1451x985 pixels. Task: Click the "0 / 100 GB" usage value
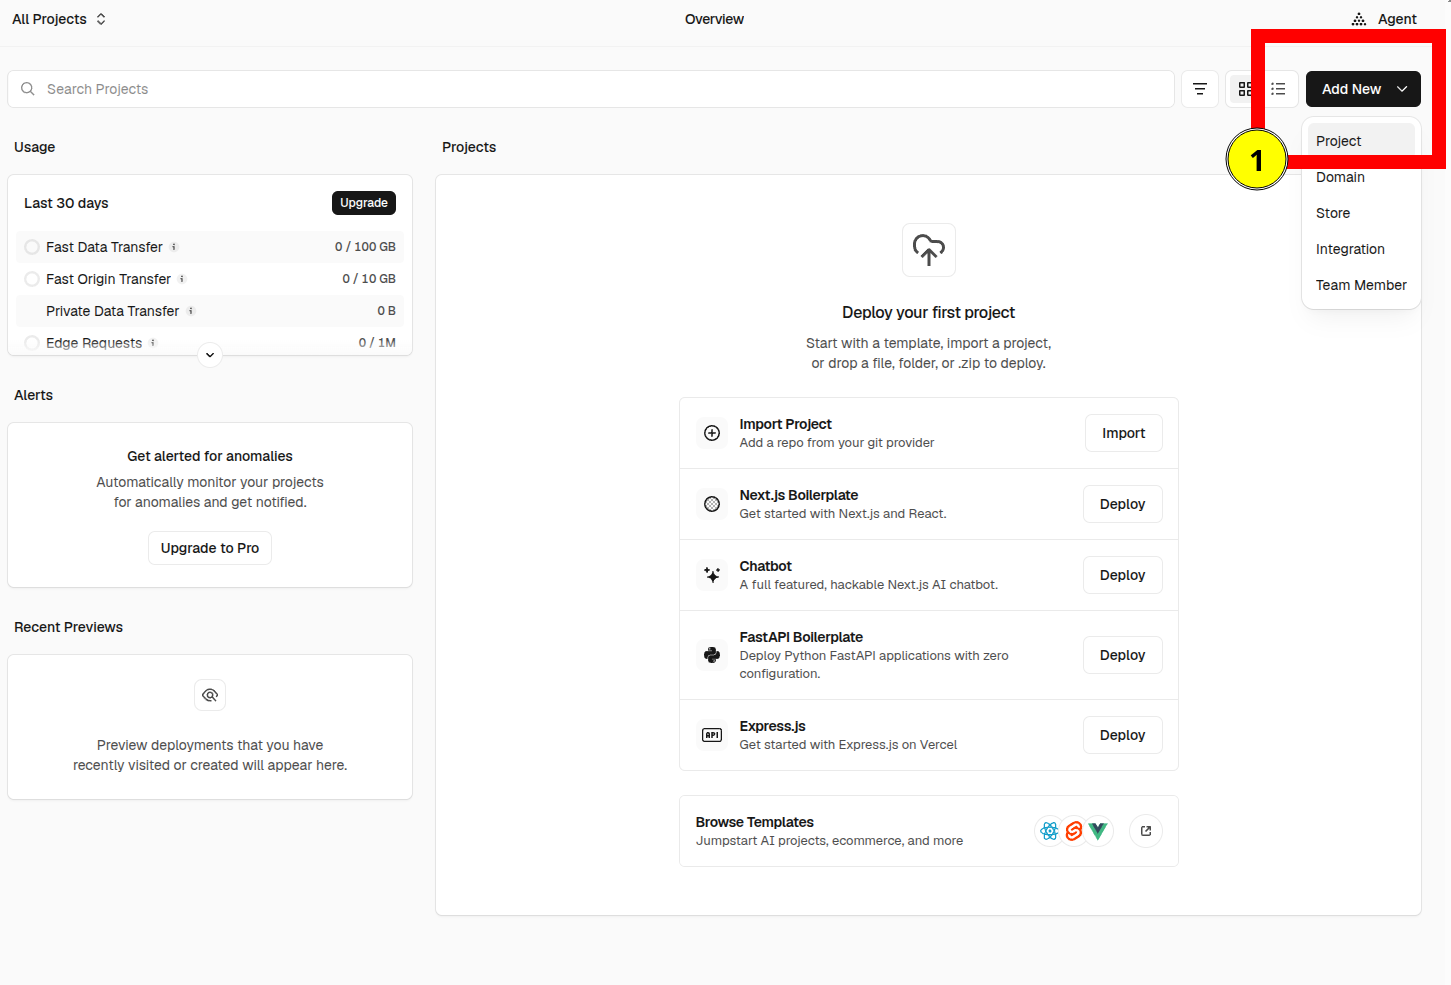click(x=365, y=247)
